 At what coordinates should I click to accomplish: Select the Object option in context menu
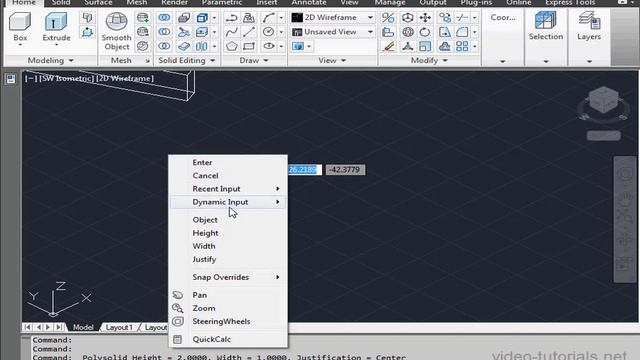[228, 220]
